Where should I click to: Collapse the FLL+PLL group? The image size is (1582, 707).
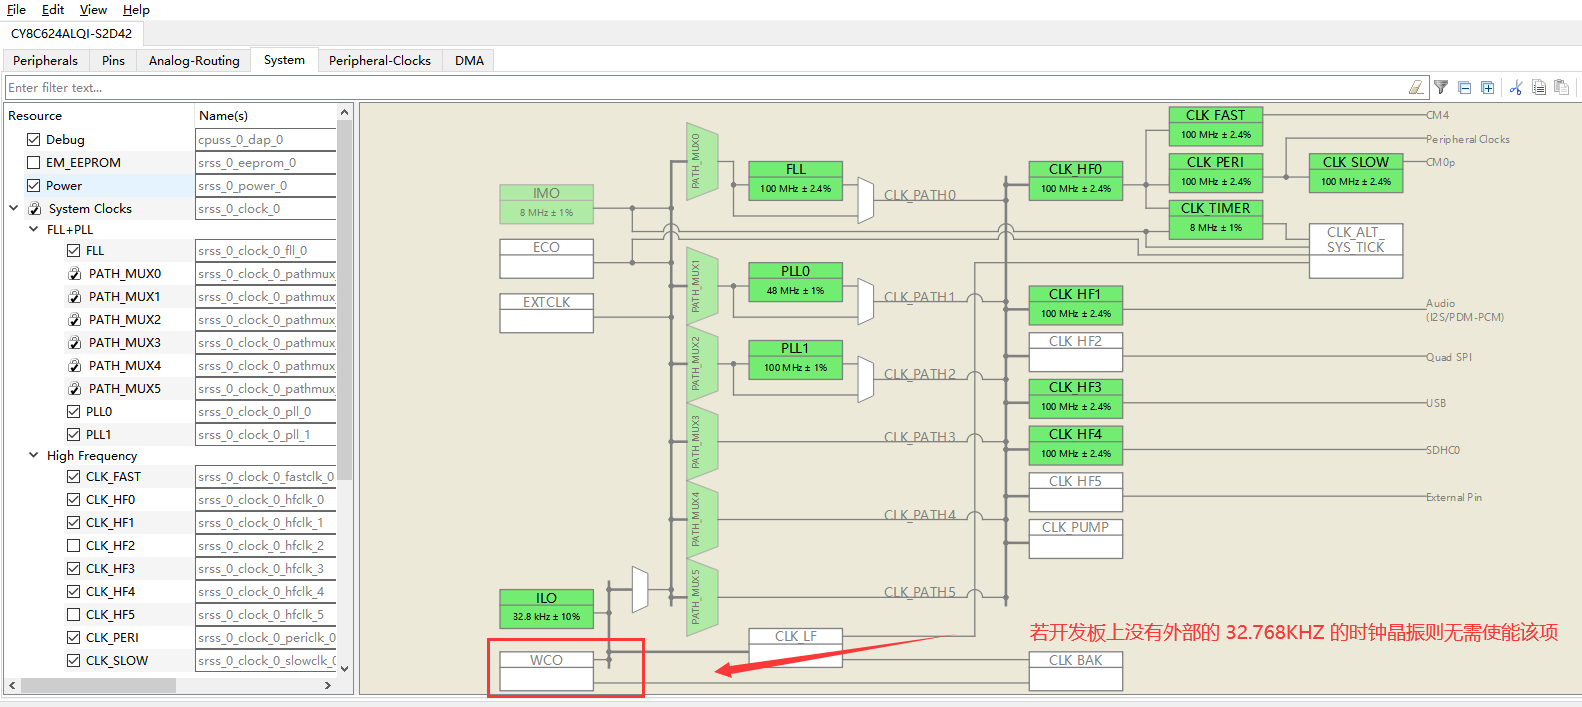point(34,230)
